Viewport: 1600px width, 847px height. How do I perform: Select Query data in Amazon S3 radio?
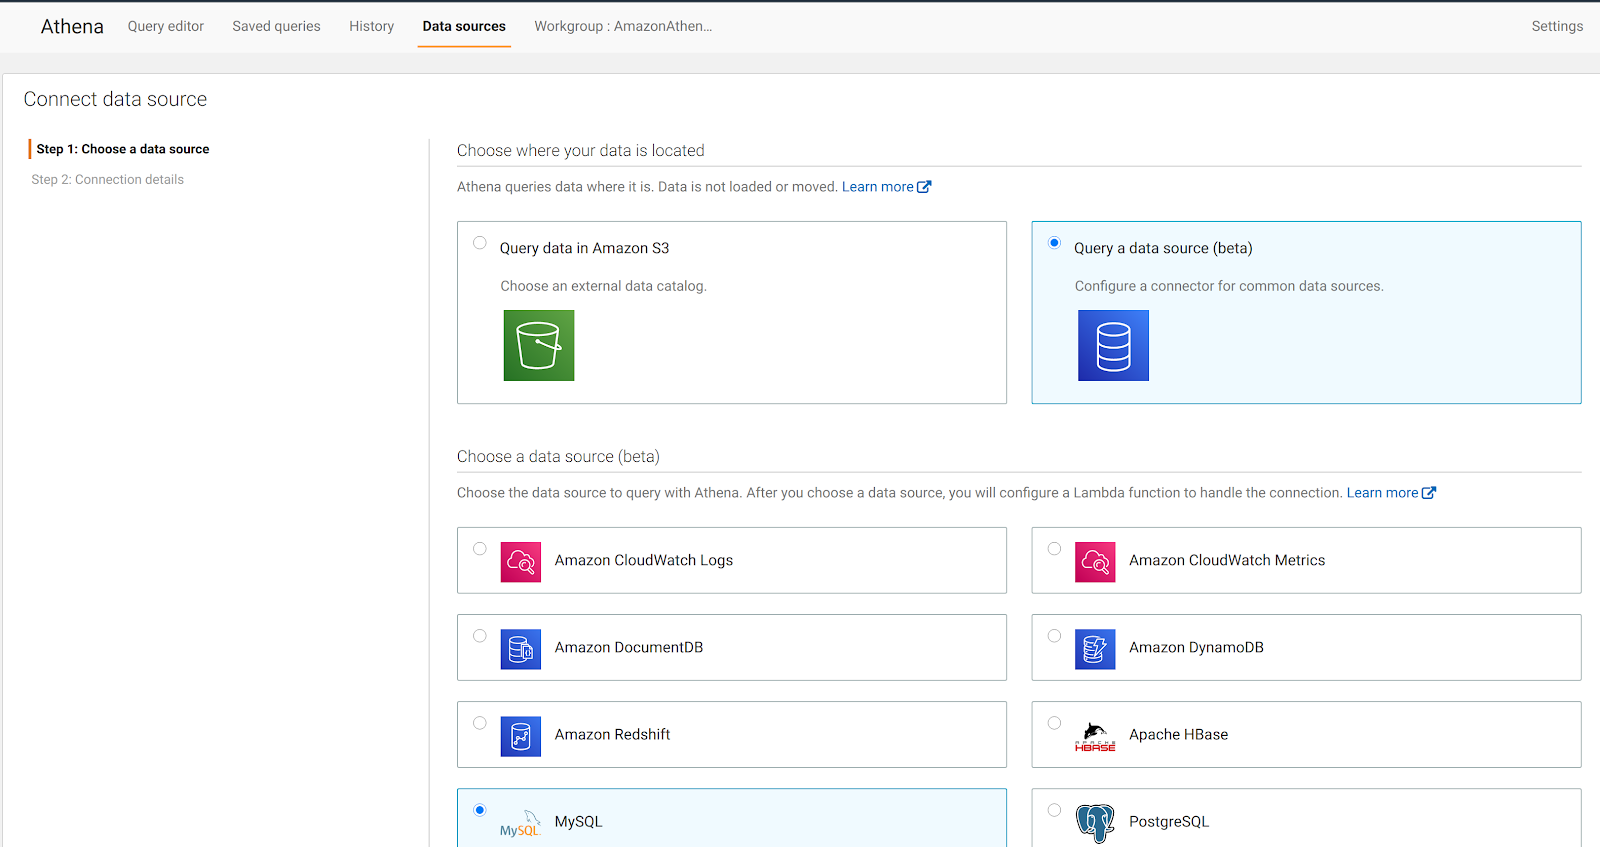[480, 243]
